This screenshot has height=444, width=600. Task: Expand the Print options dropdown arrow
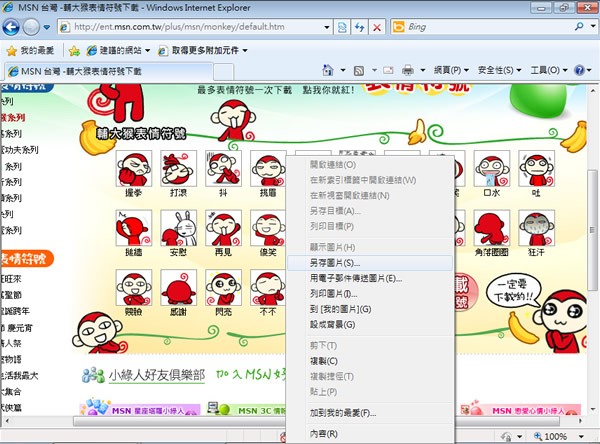(x=423, y=70)
